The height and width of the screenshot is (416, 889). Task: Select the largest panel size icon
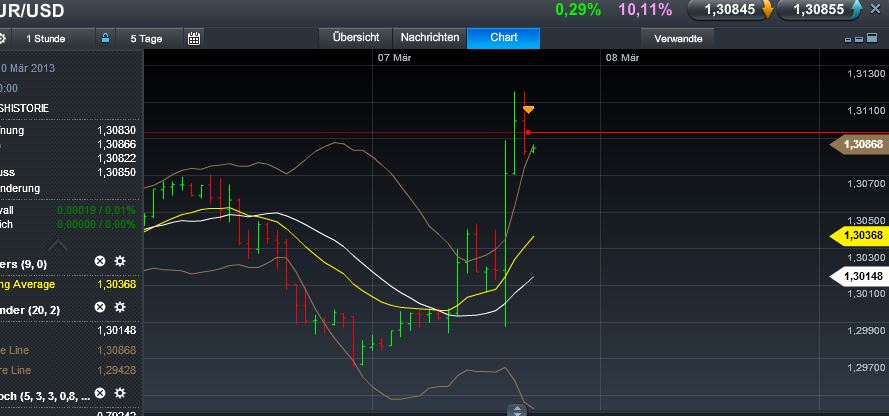(x=873, y=38)
